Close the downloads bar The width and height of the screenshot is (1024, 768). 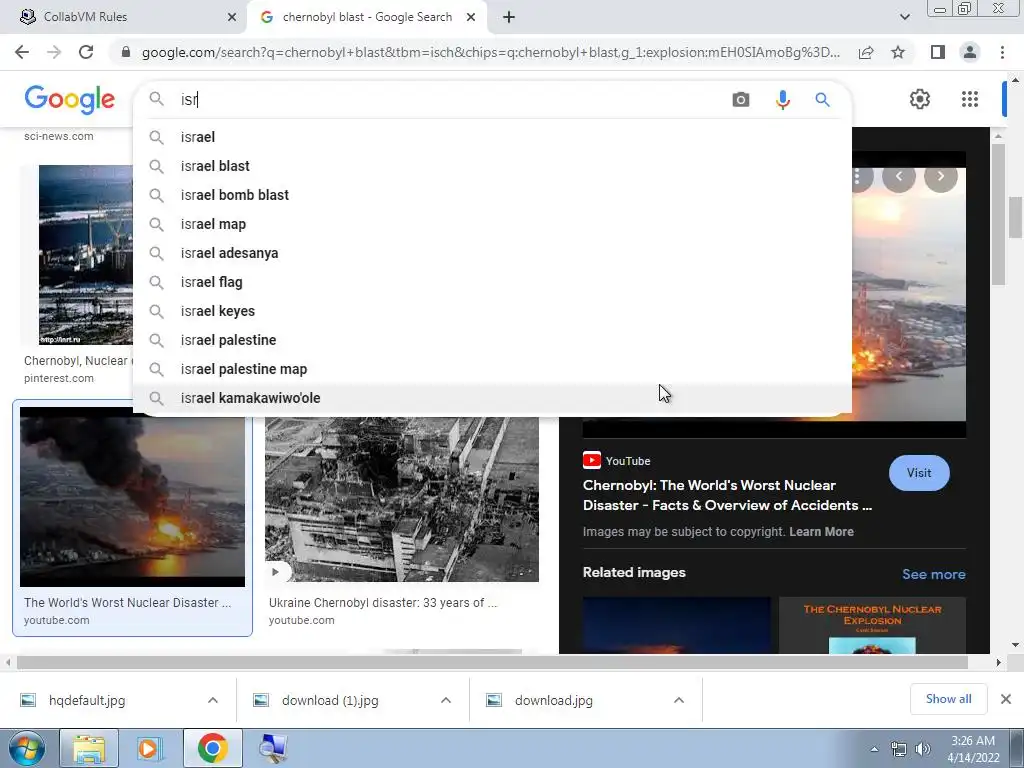(1006, 699)
